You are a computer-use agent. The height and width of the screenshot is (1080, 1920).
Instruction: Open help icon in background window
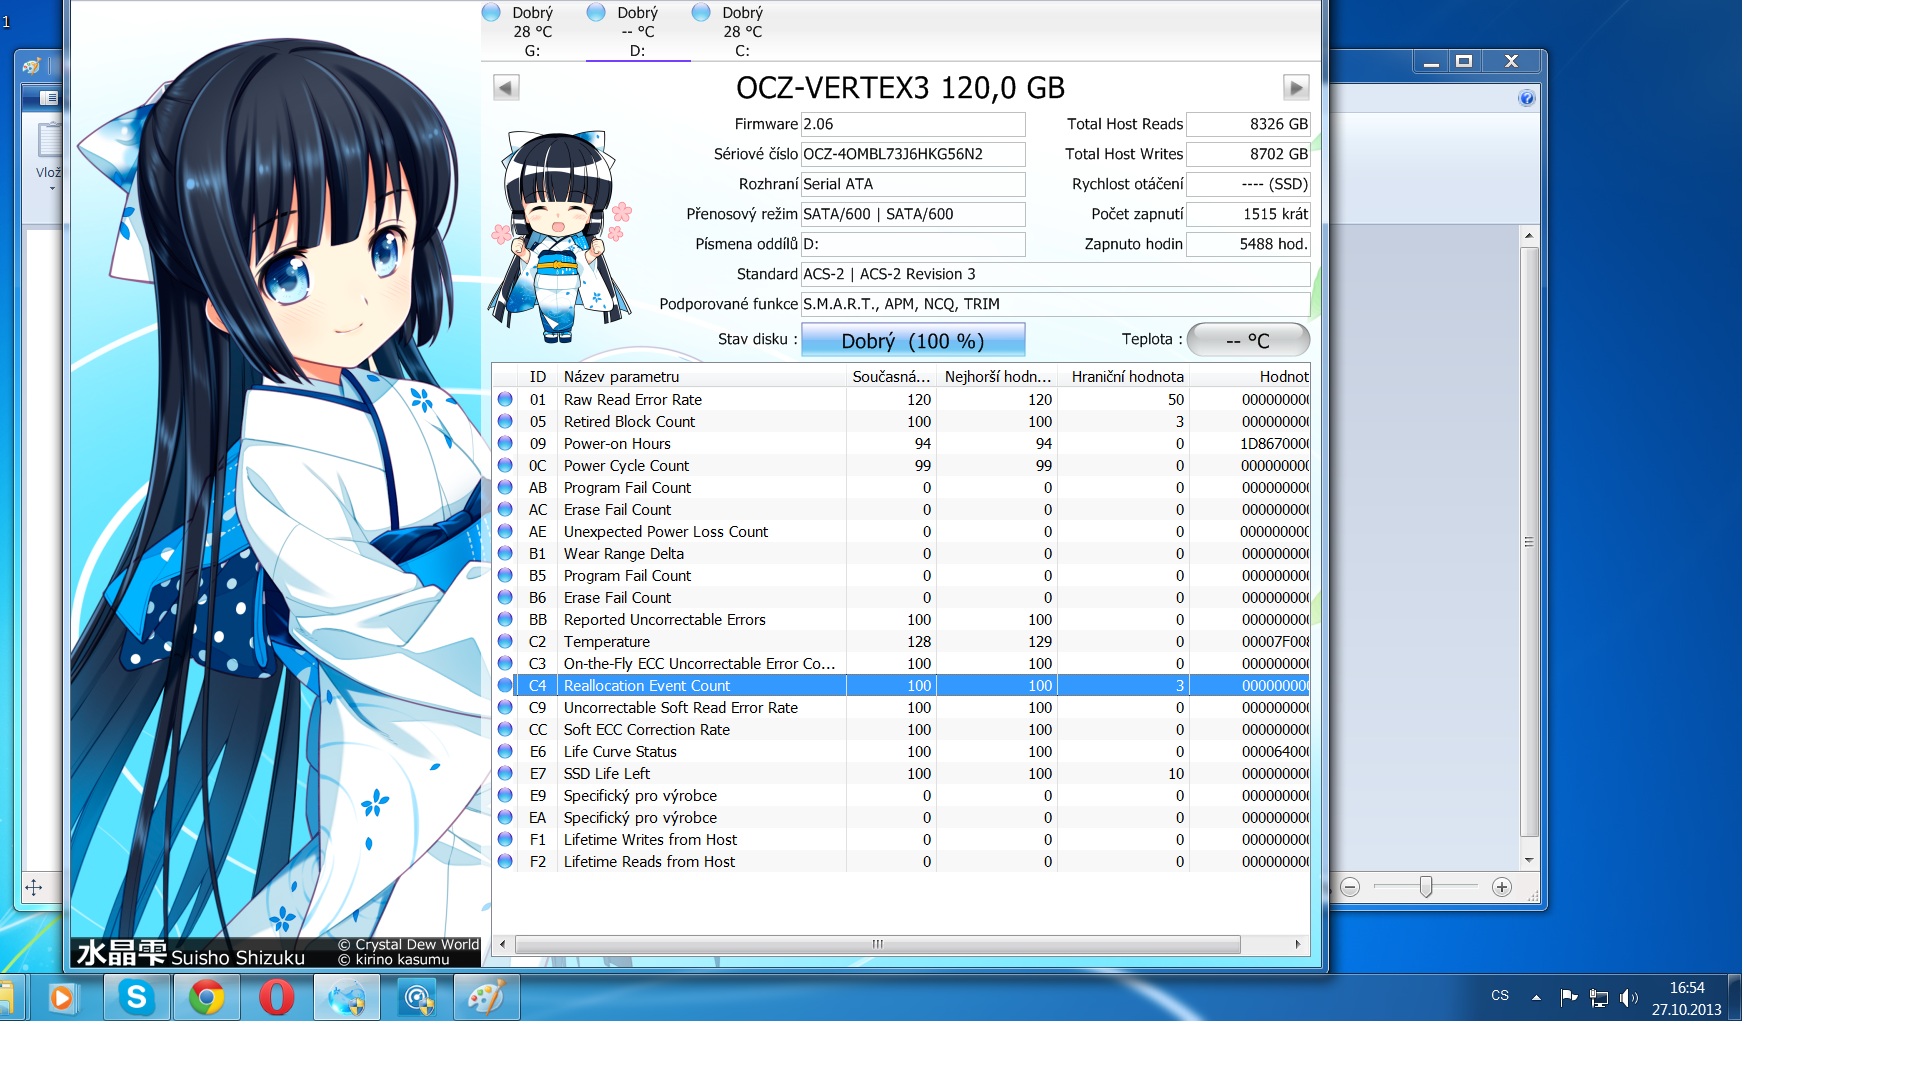[x=1527, y=98]
